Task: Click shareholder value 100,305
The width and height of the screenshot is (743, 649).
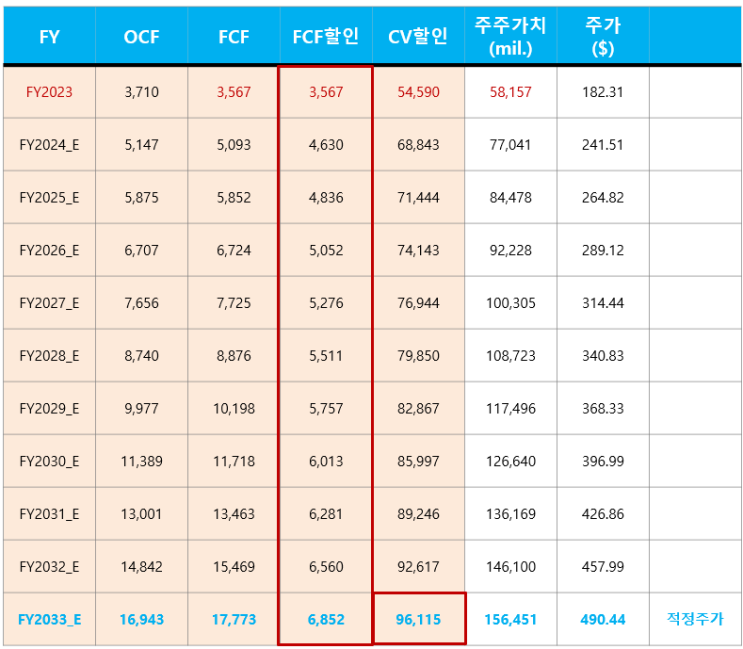Action: point(510,303)
